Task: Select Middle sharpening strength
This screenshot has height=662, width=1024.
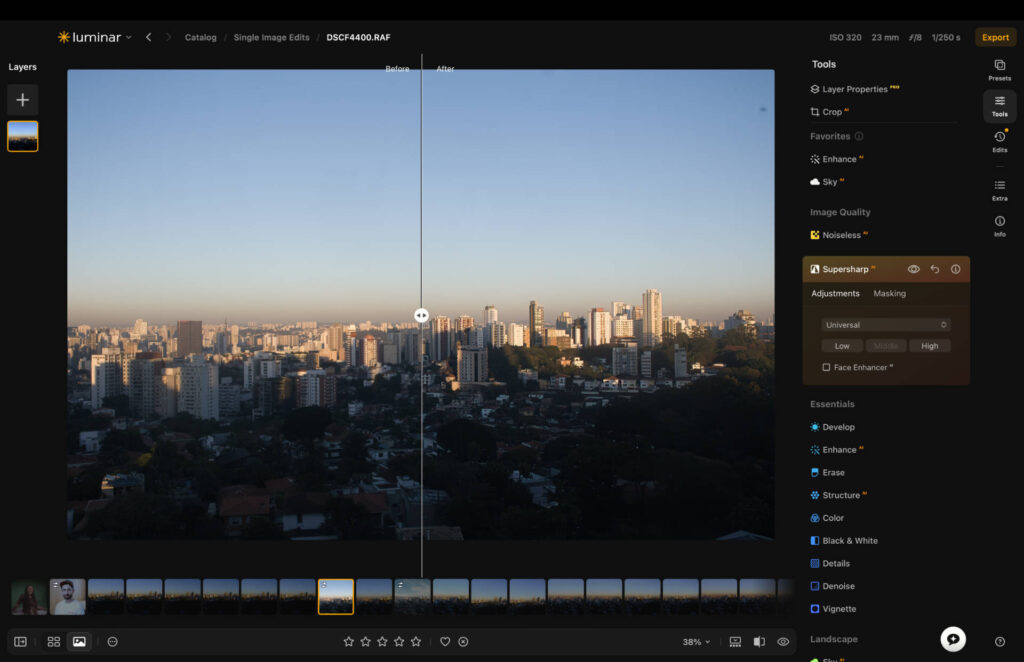Action: [886, 346]
